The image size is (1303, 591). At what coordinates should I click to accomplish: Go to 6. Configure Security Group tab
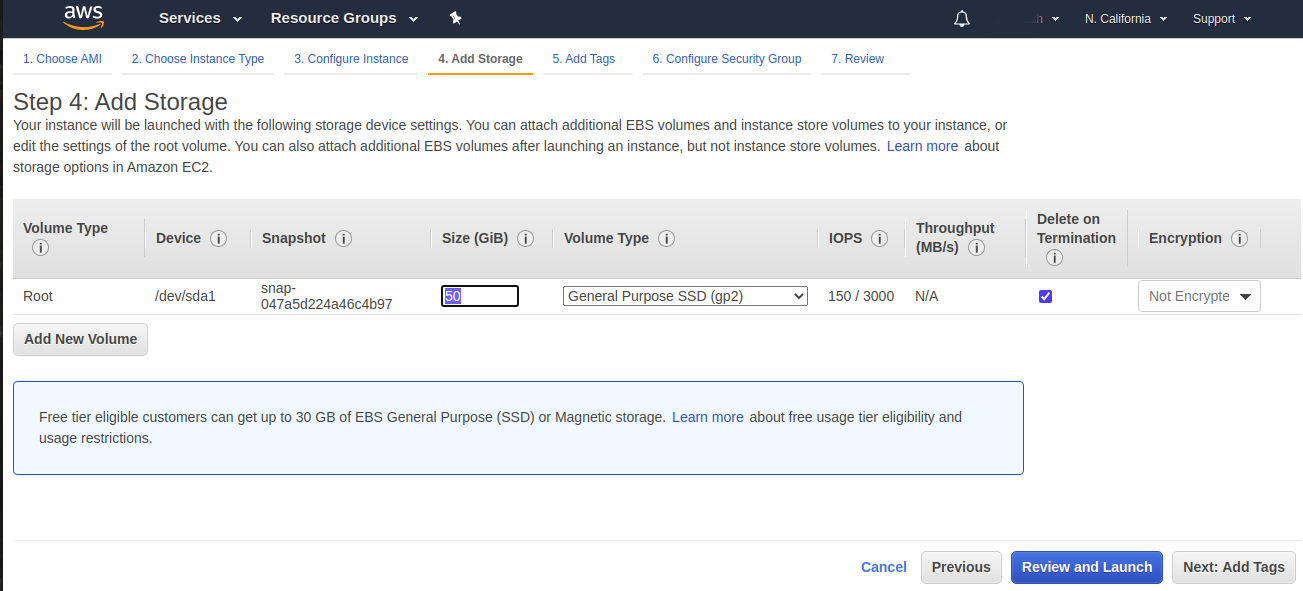(726, 59)
